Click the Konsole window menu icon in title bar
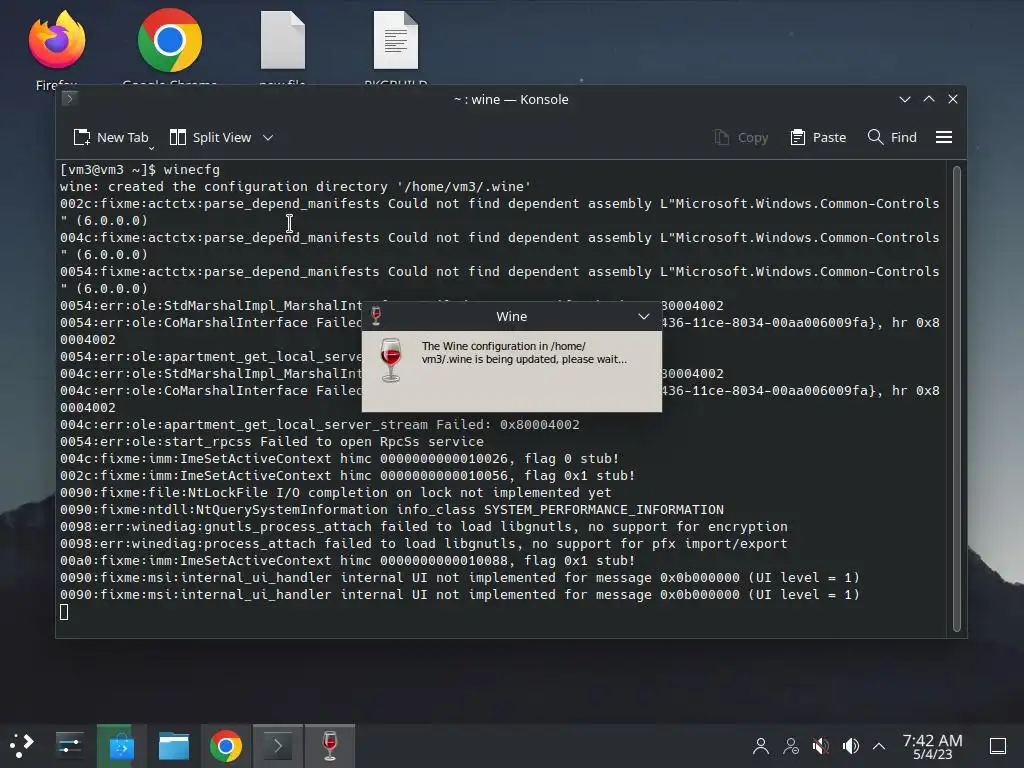Viewport: 1024px width, 768px height. click(x=70, y=99)
